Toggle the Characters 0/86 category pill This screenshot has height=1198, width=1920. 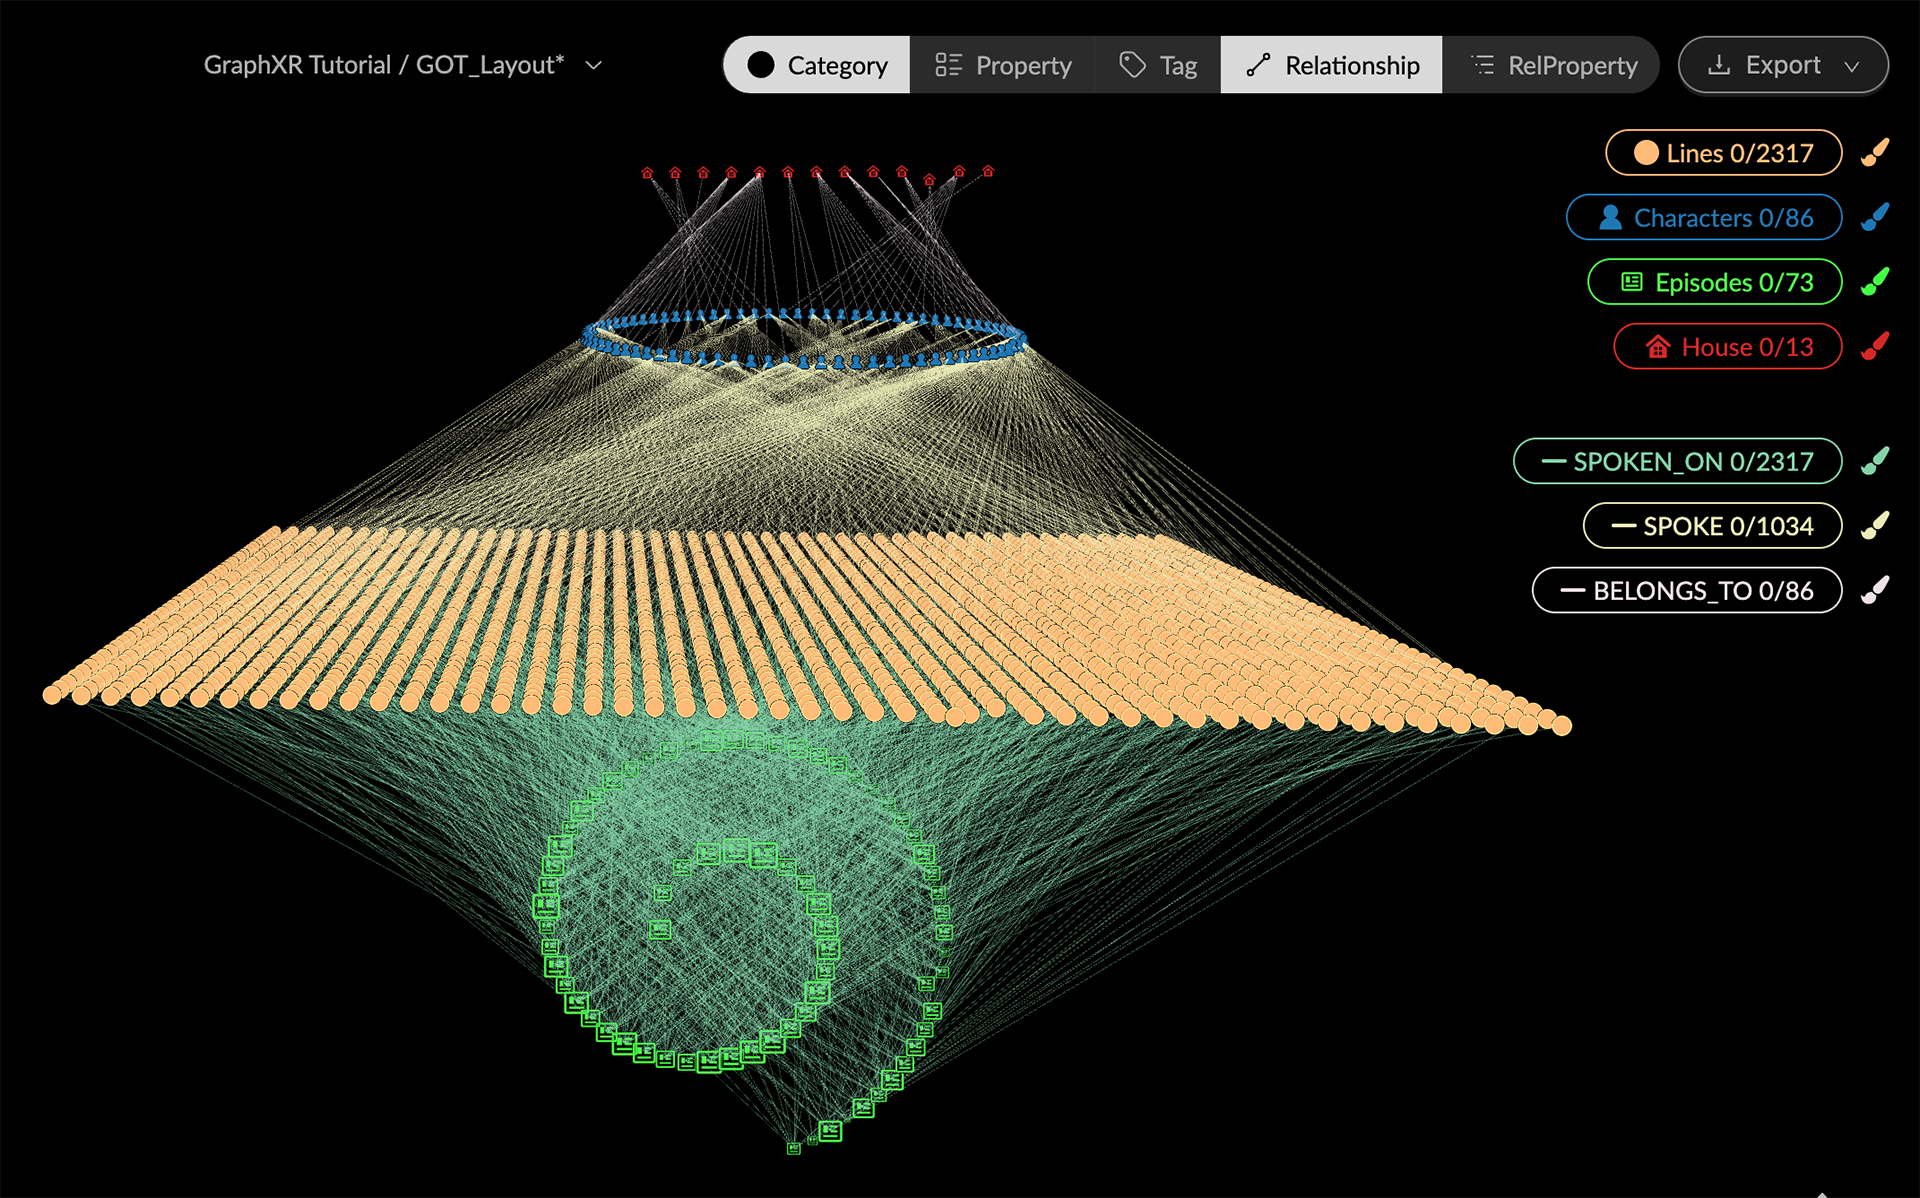(1704, 217)
